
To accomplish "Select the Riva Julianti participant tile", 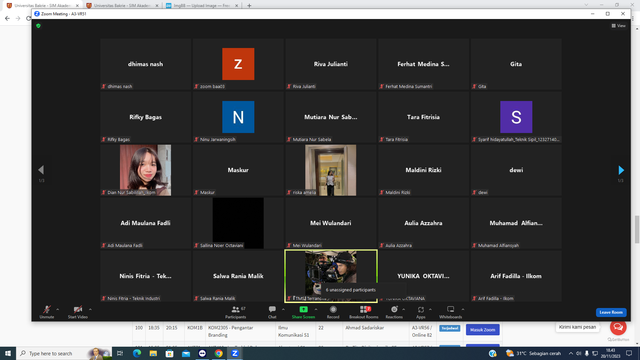I will point(331,64).
